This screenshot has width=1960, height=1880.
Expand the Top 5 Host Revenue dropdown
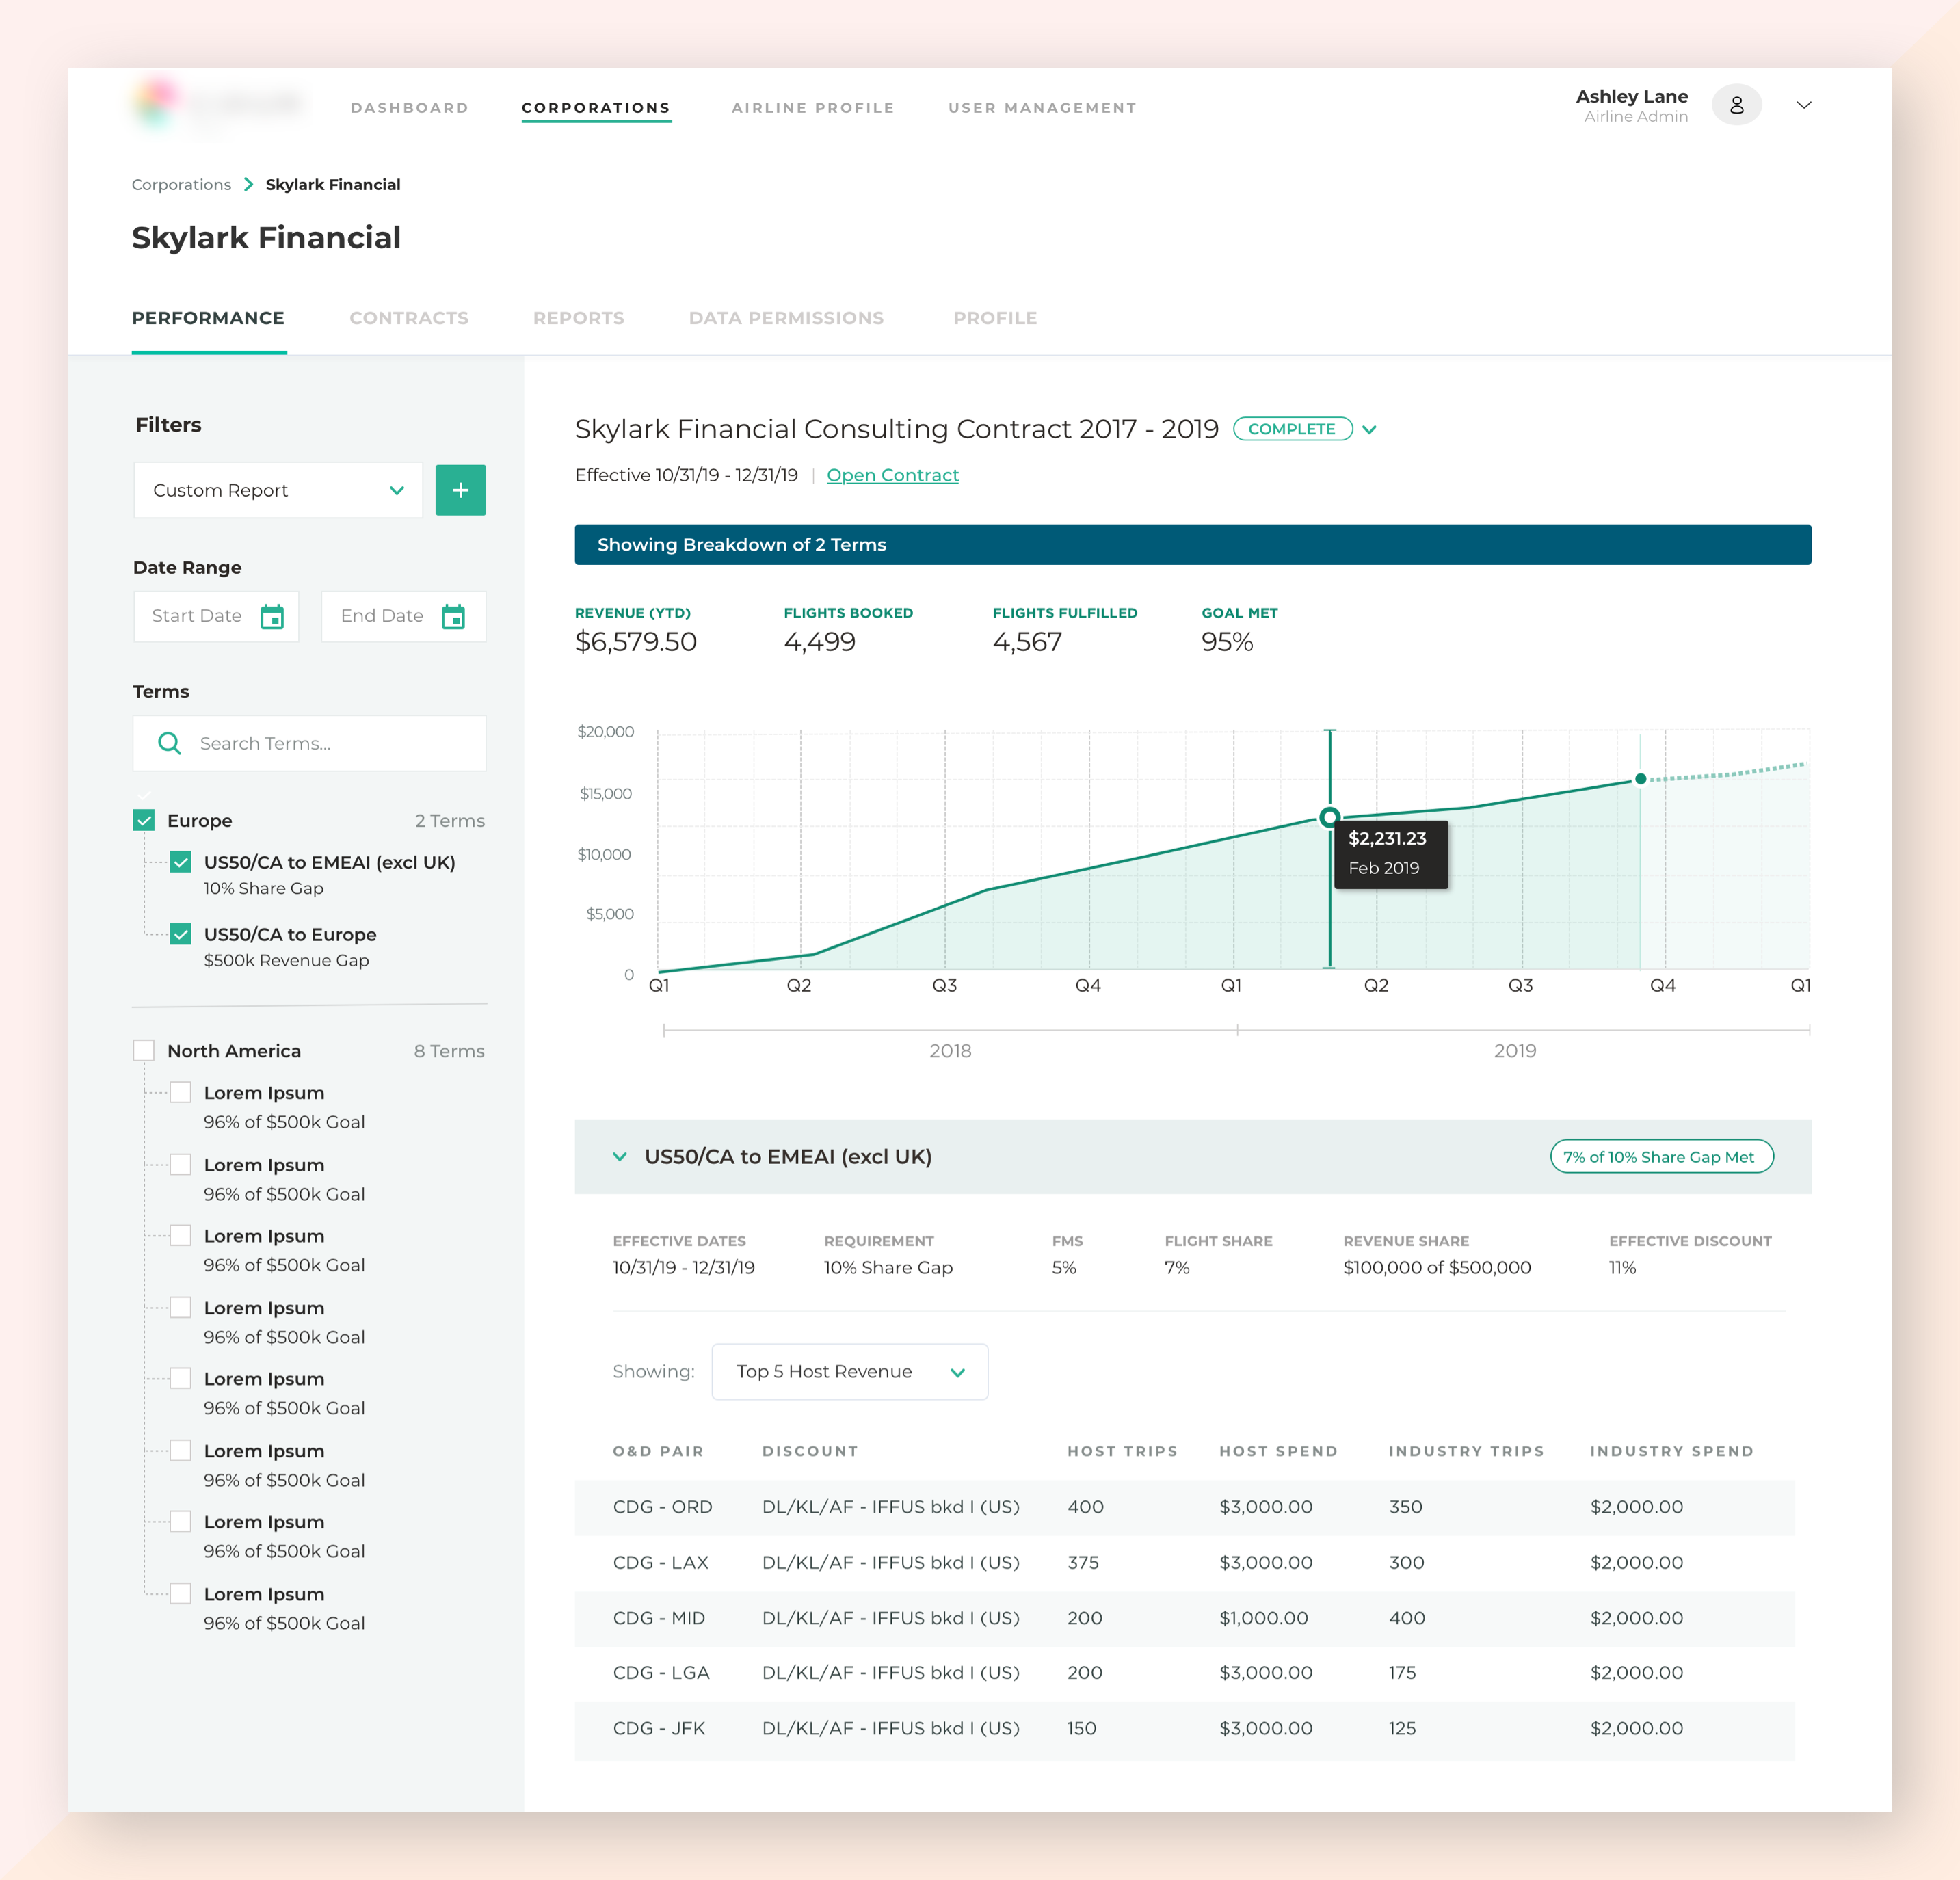pyautogui.click(x=849, y=1371)
